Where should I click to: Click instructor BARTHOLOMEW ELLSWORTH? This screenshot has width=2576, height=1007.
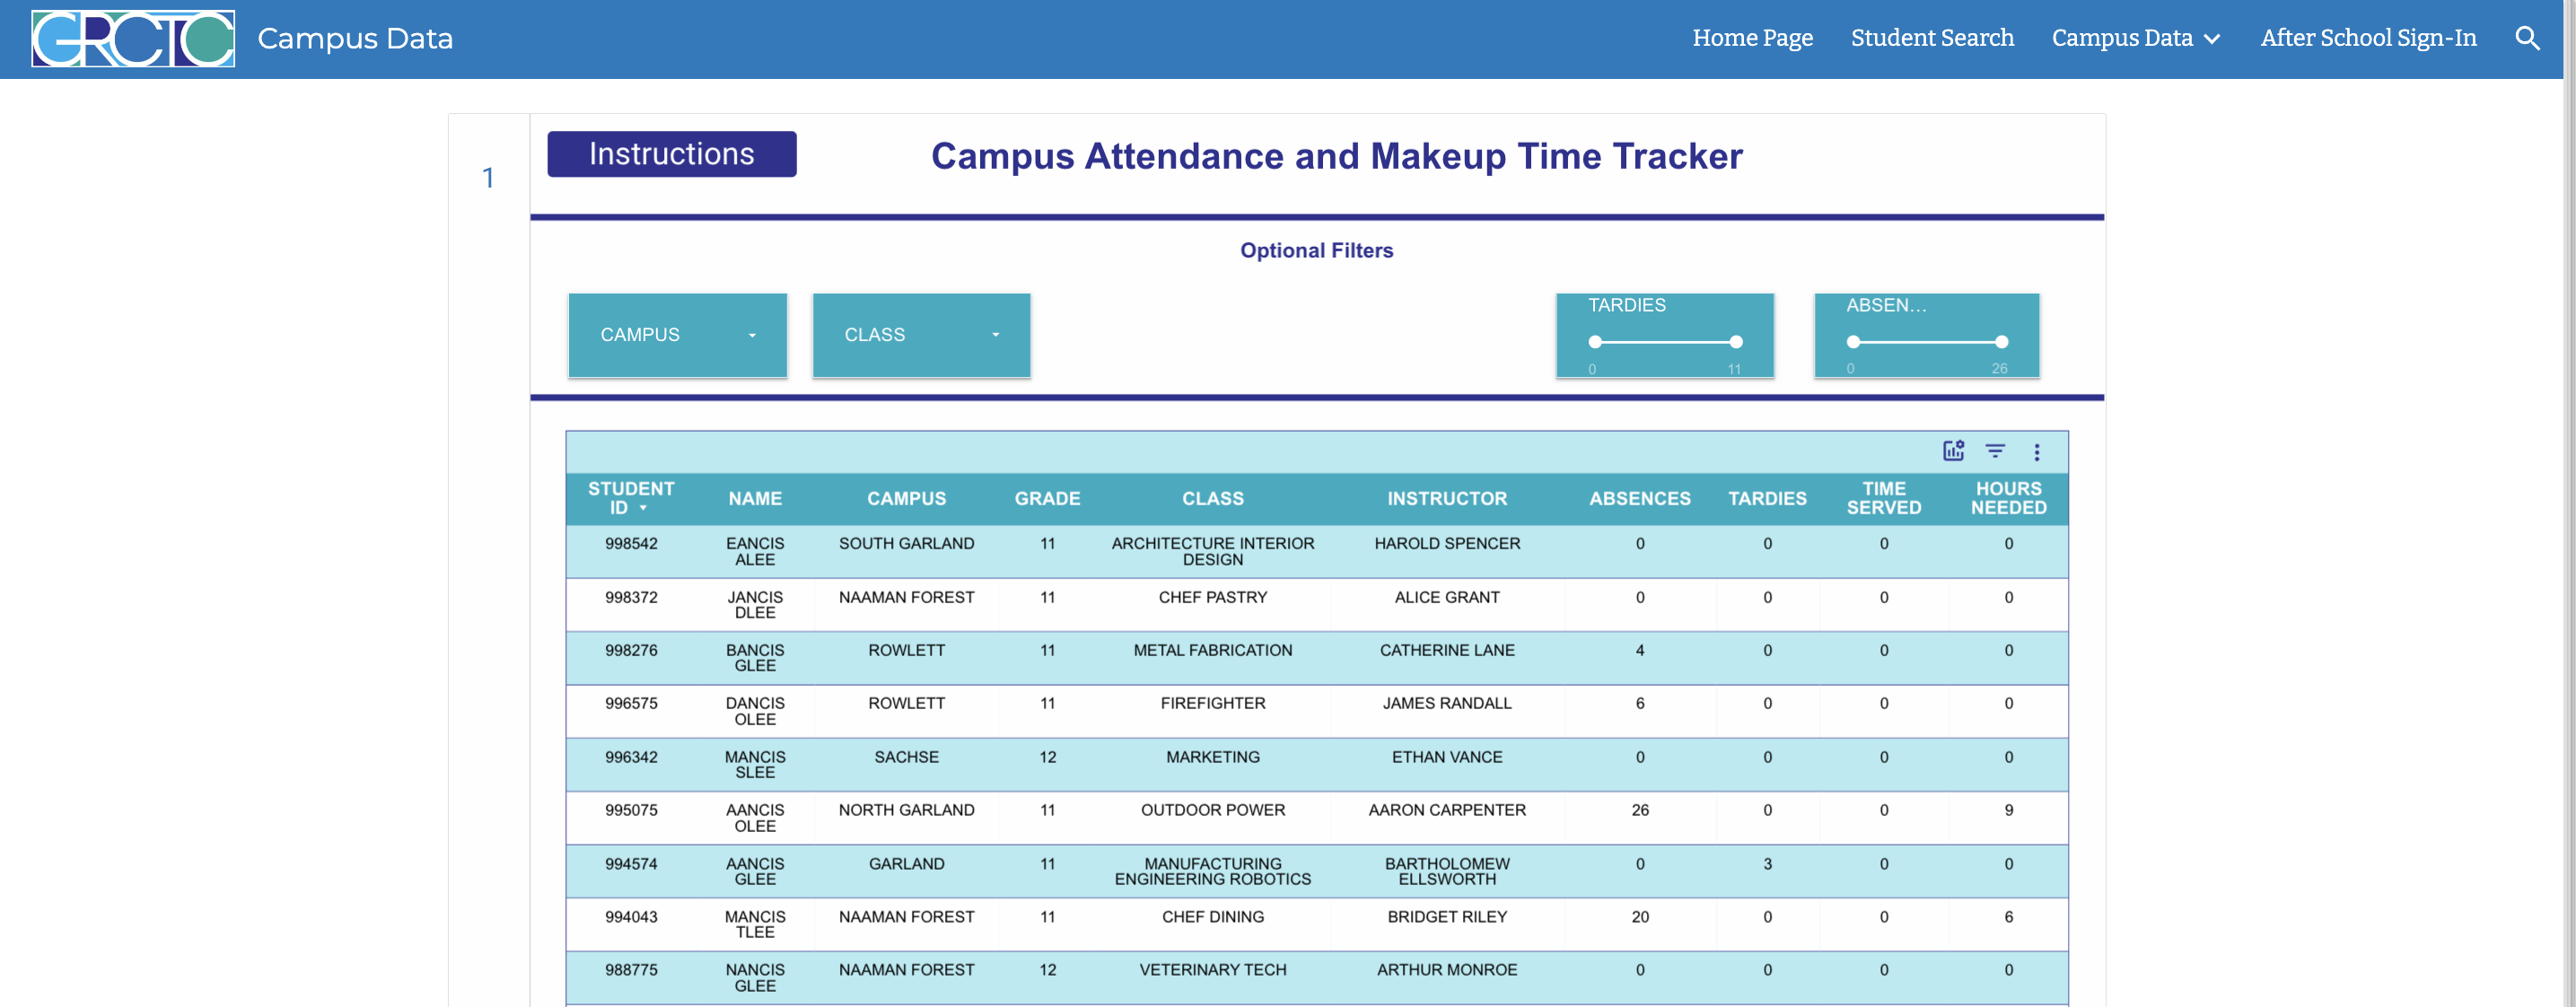pyautogui.click(x=1447, y=872)
